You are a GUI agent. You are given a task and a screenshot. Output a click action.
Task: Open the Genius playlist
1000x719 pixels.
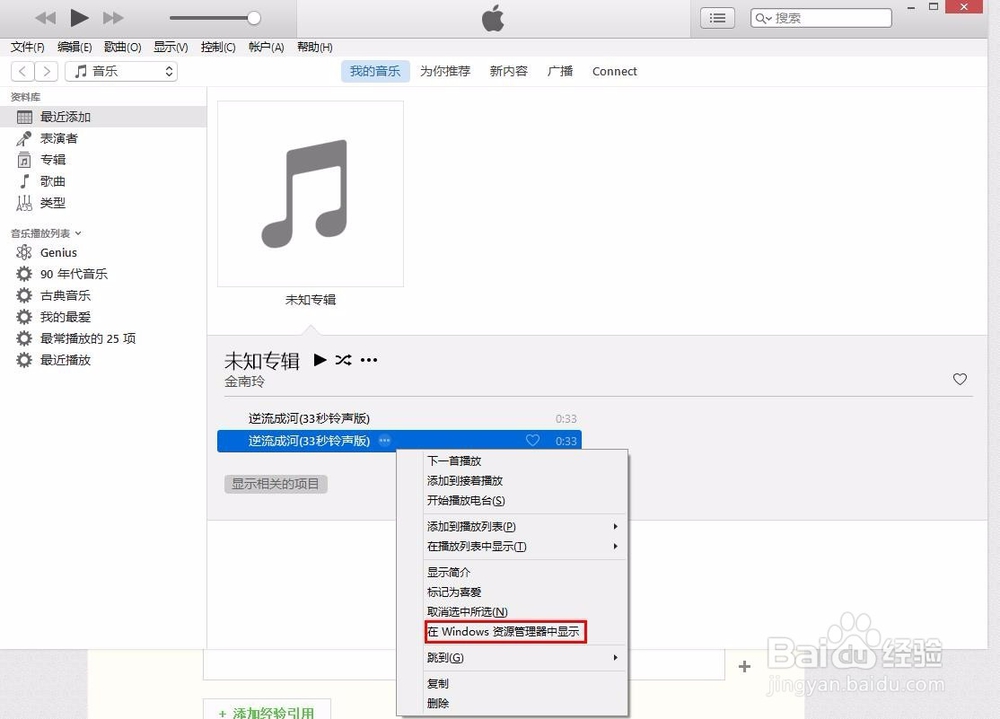56,252
